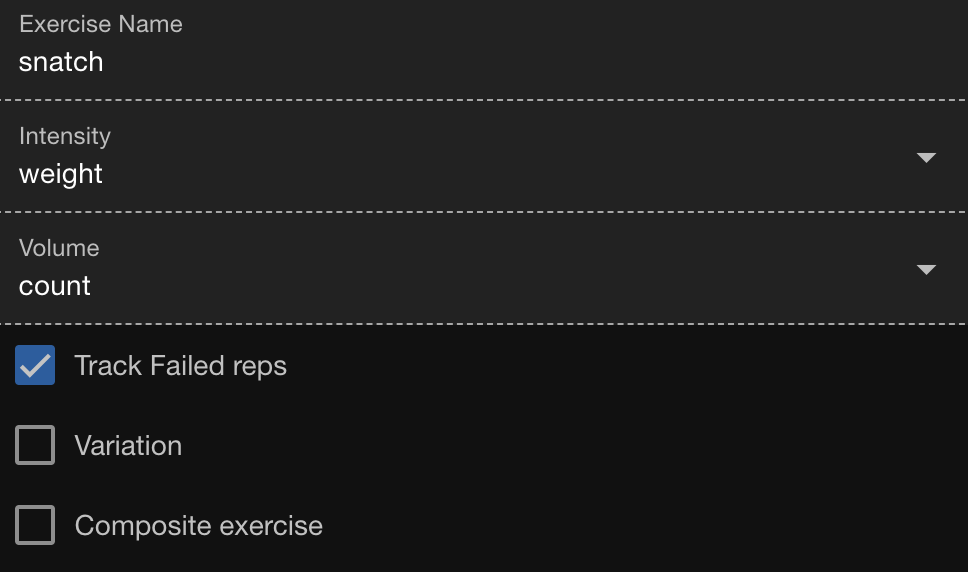Click the 'Track Failed reps' label text

[180, 366]
